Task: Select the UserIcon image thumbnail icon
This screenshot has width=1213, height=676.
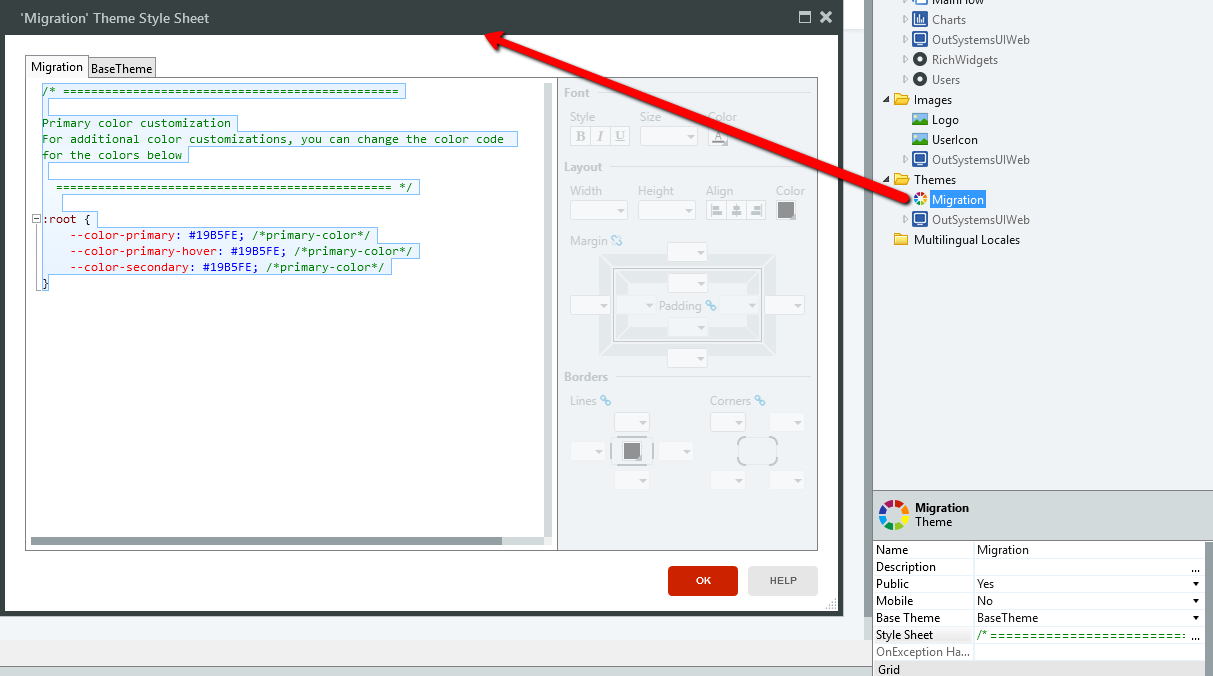Action: [x=921, y=139]
